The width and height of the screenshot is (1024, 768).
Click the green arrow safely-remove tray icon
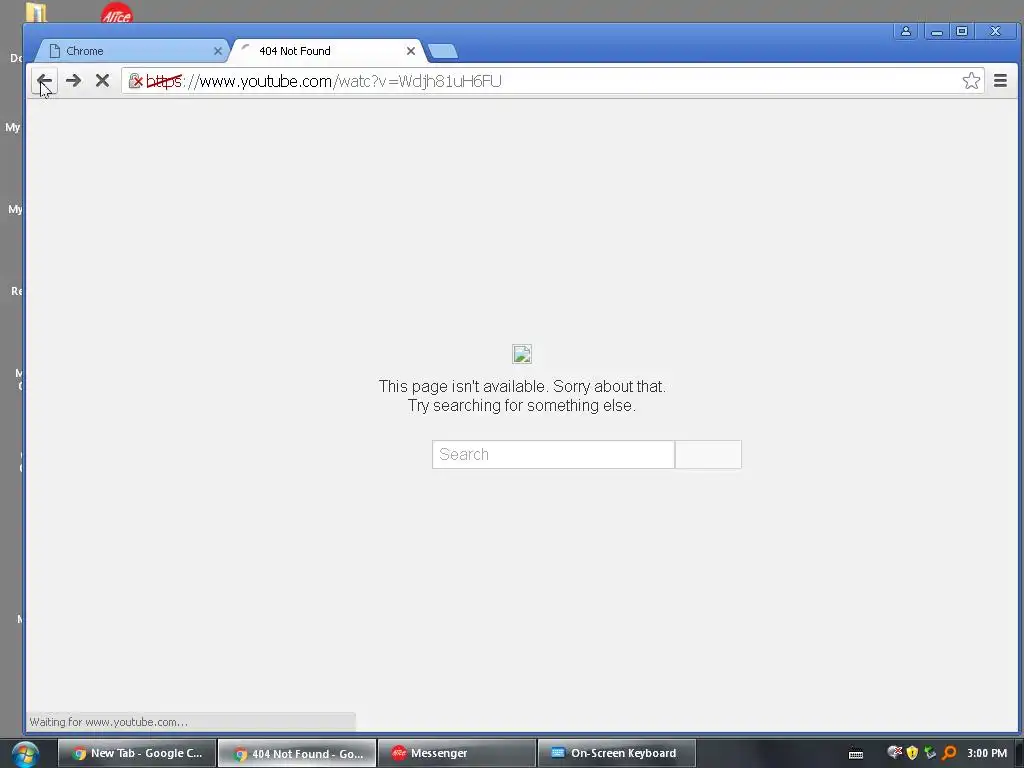click(931, 753)
